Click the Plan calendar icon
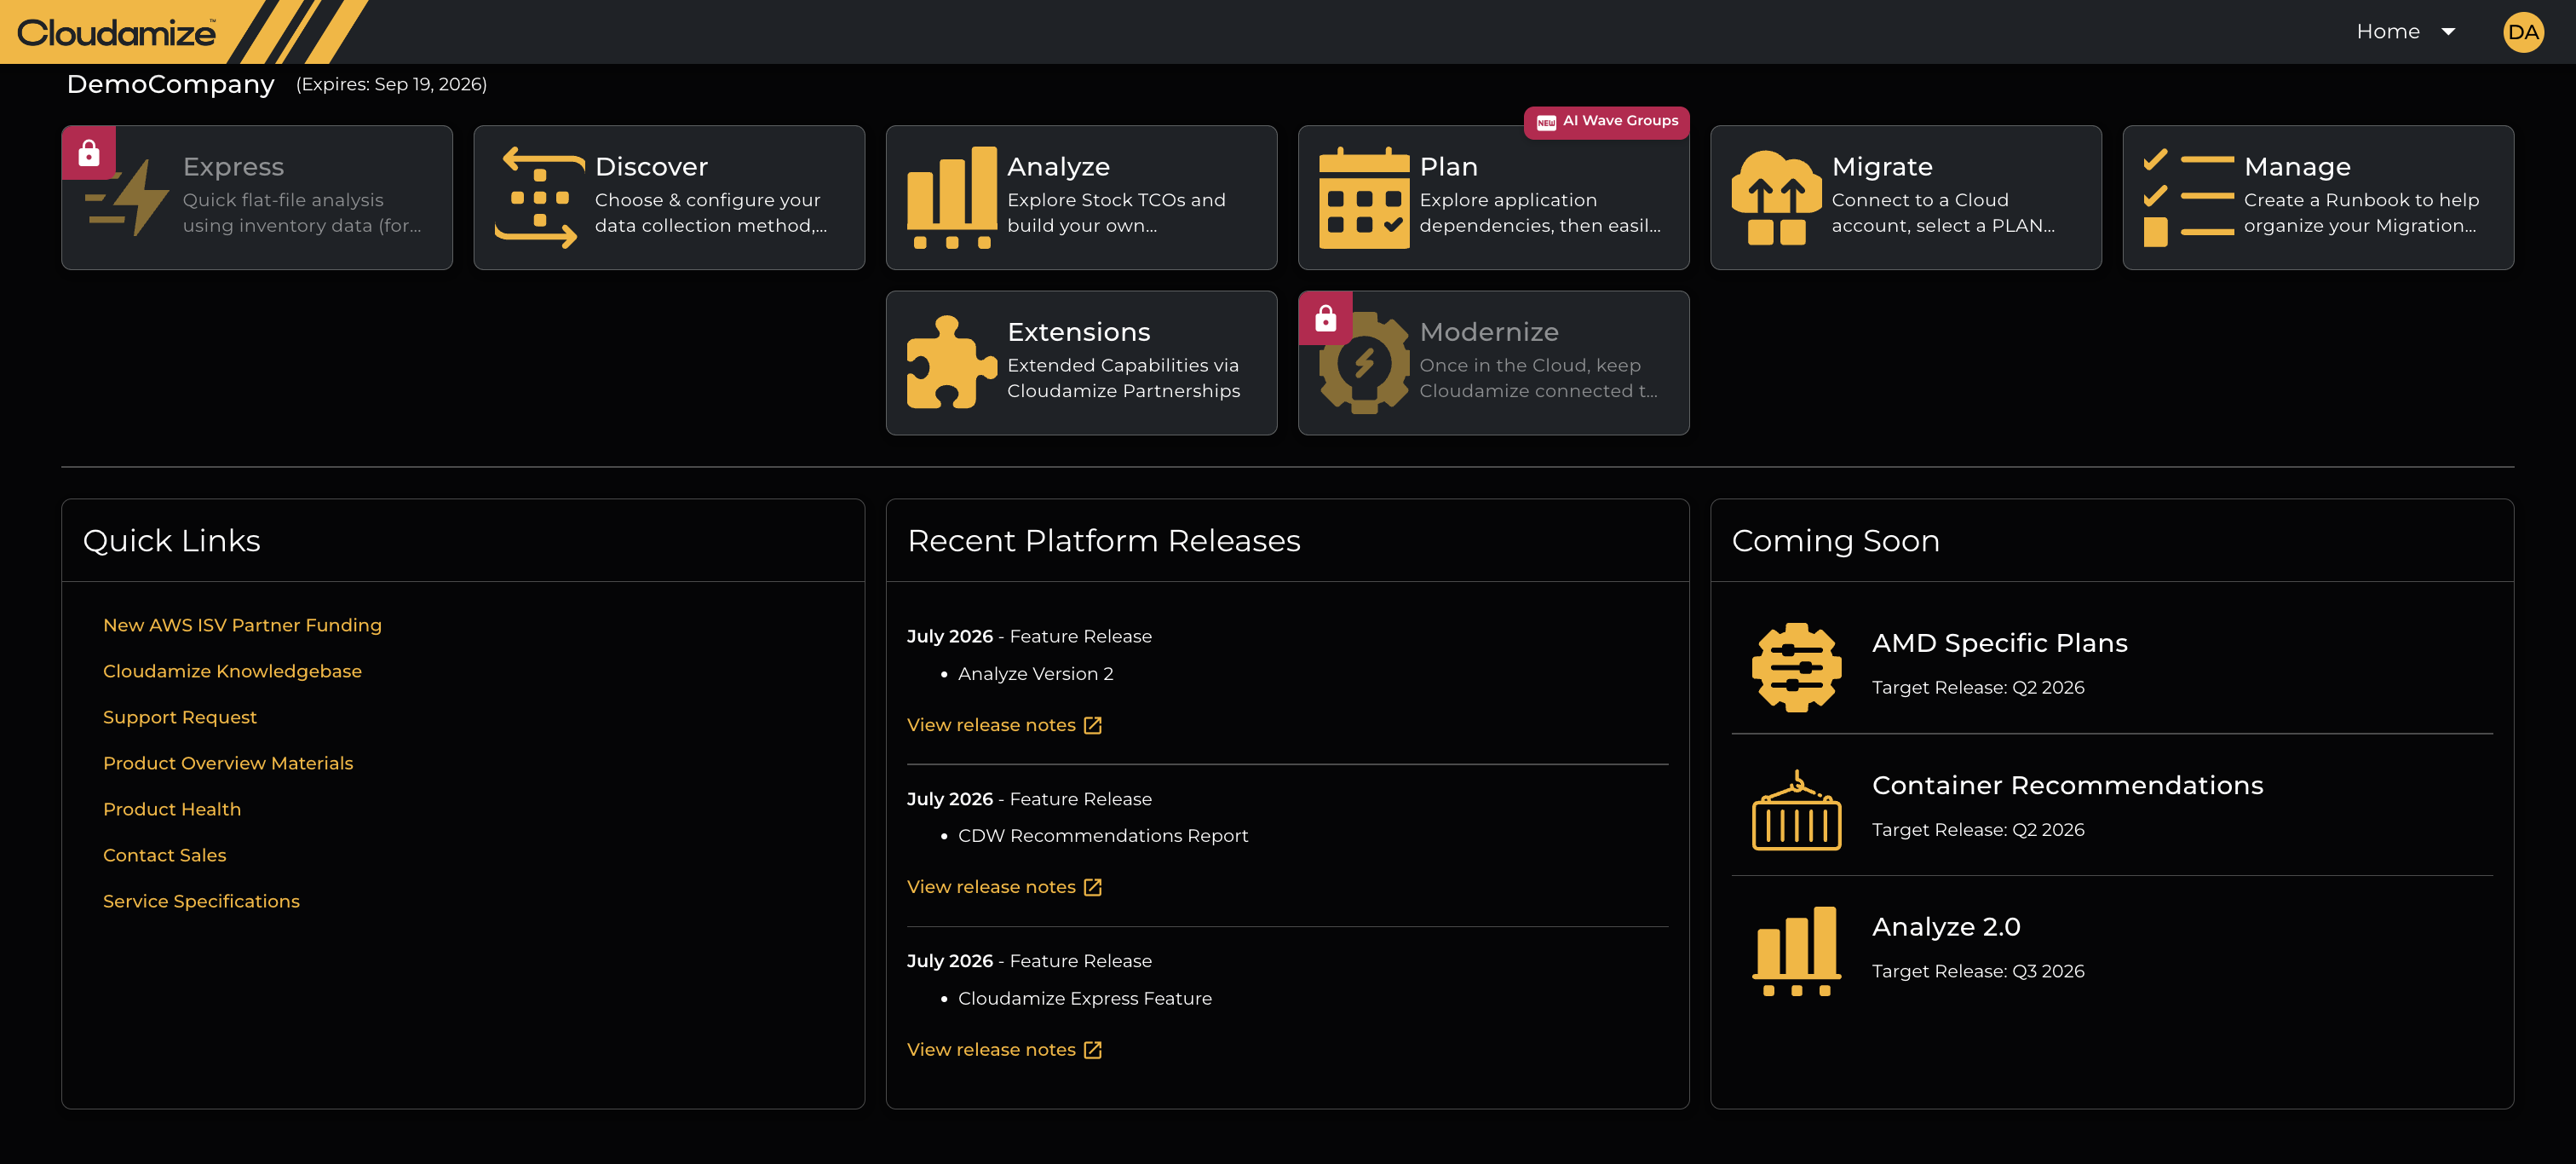The height and width of the screenshot is (1164, 2576). 1364,198
